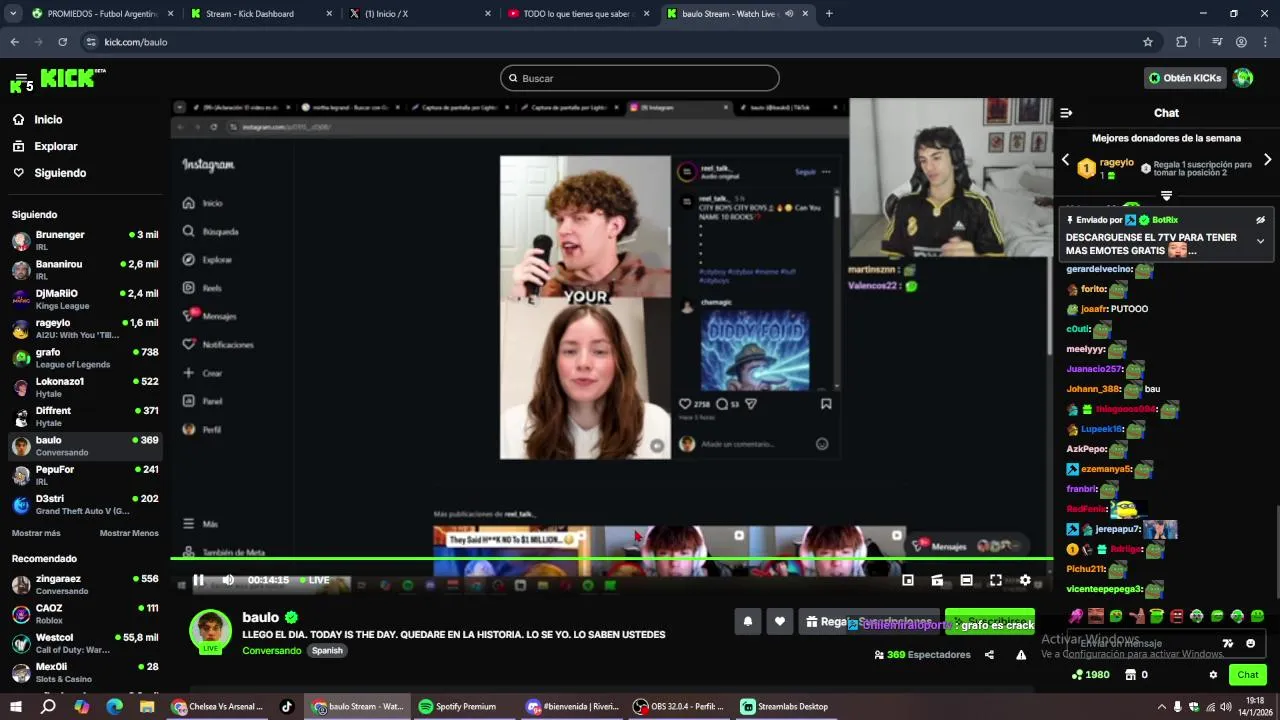The width and height of the screenshot is (1280, 720).
Task: Share the stream
Action: 989,655
